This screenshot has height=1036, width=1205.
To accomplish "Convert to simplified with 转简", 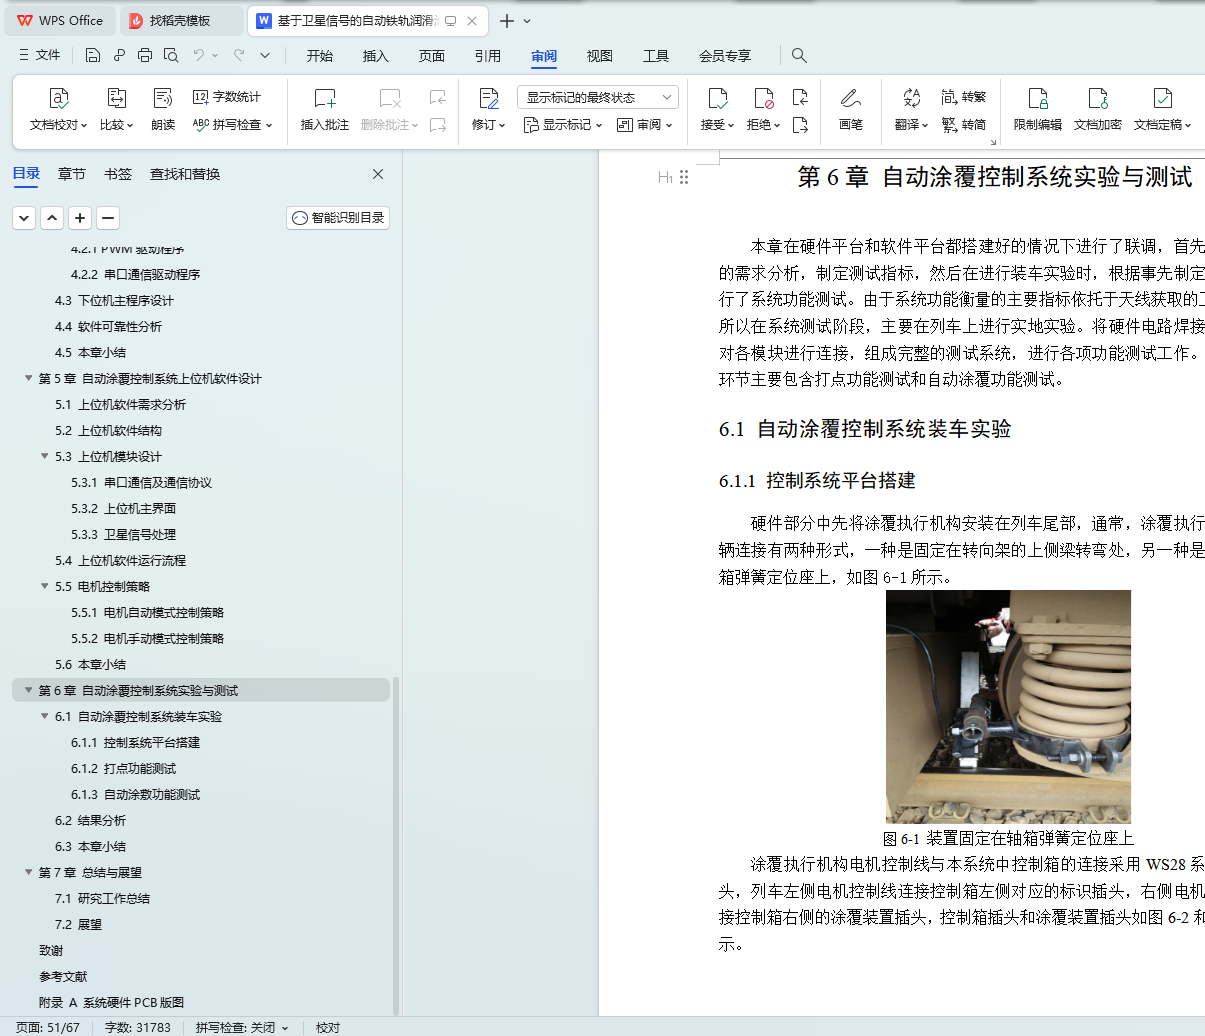I will tap(964, 125).
